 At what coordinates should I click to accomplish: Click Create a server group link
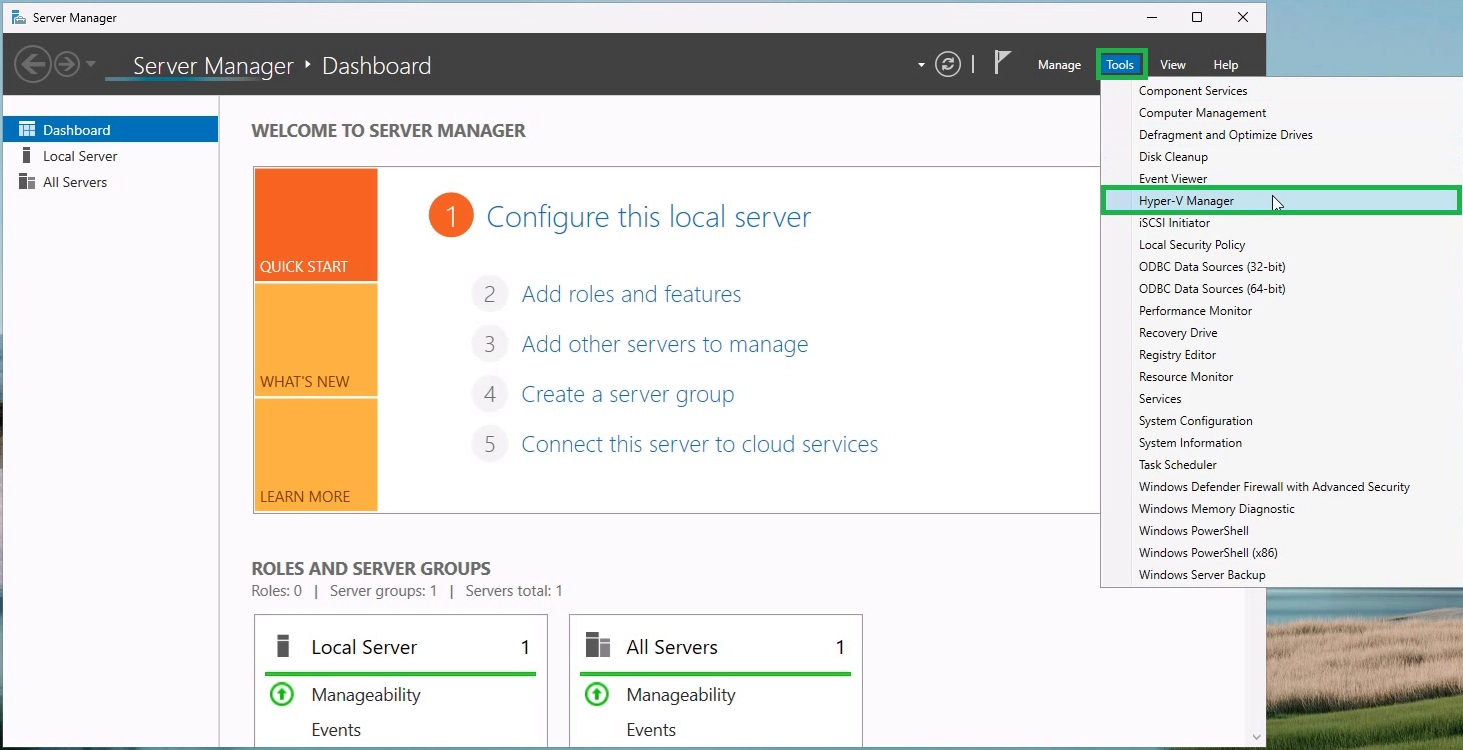[628, 394]
